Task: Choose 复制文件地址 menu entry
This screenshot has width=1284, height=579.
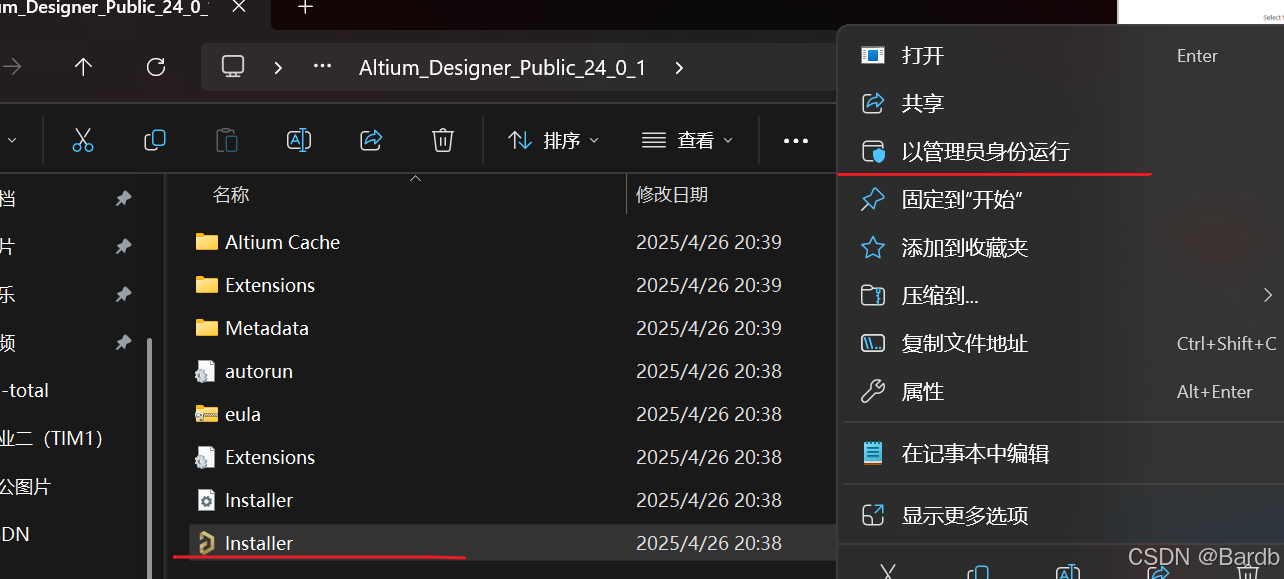Action: tap(1062, 344)
